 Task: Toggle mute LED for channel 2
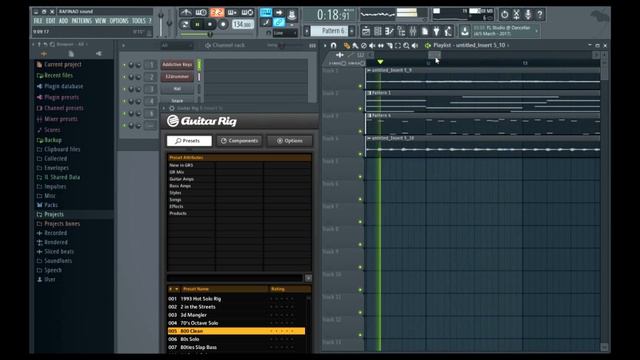coord(124,77)
